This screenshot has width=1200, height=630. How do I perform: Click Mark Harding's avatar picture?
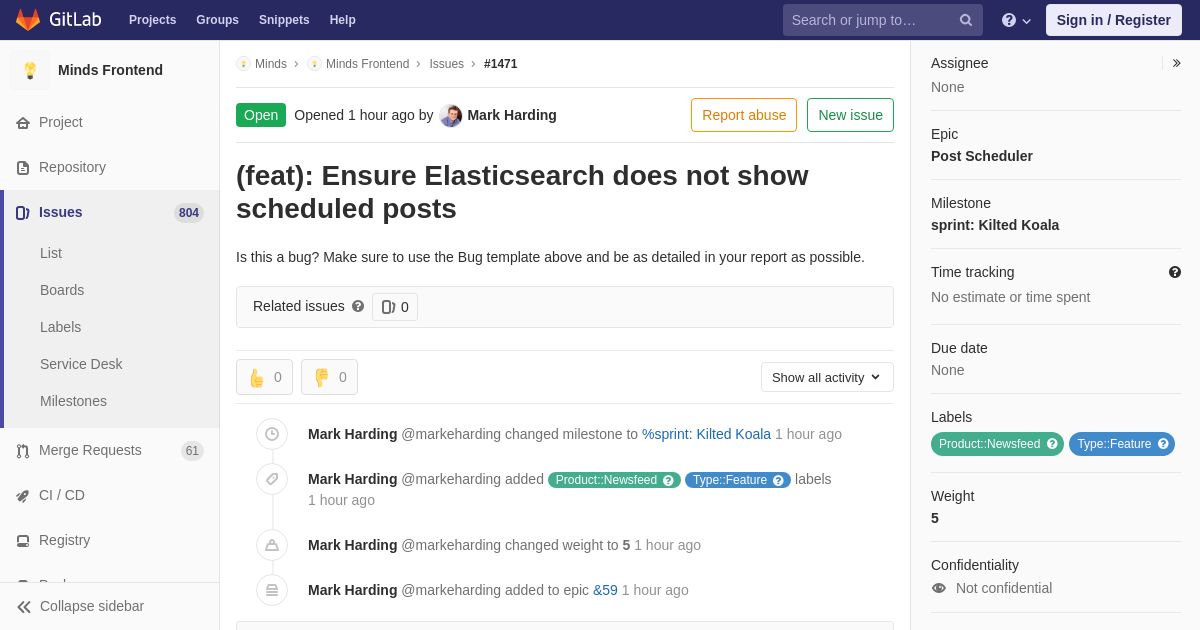pyautogui.click(x=451, y=115)
